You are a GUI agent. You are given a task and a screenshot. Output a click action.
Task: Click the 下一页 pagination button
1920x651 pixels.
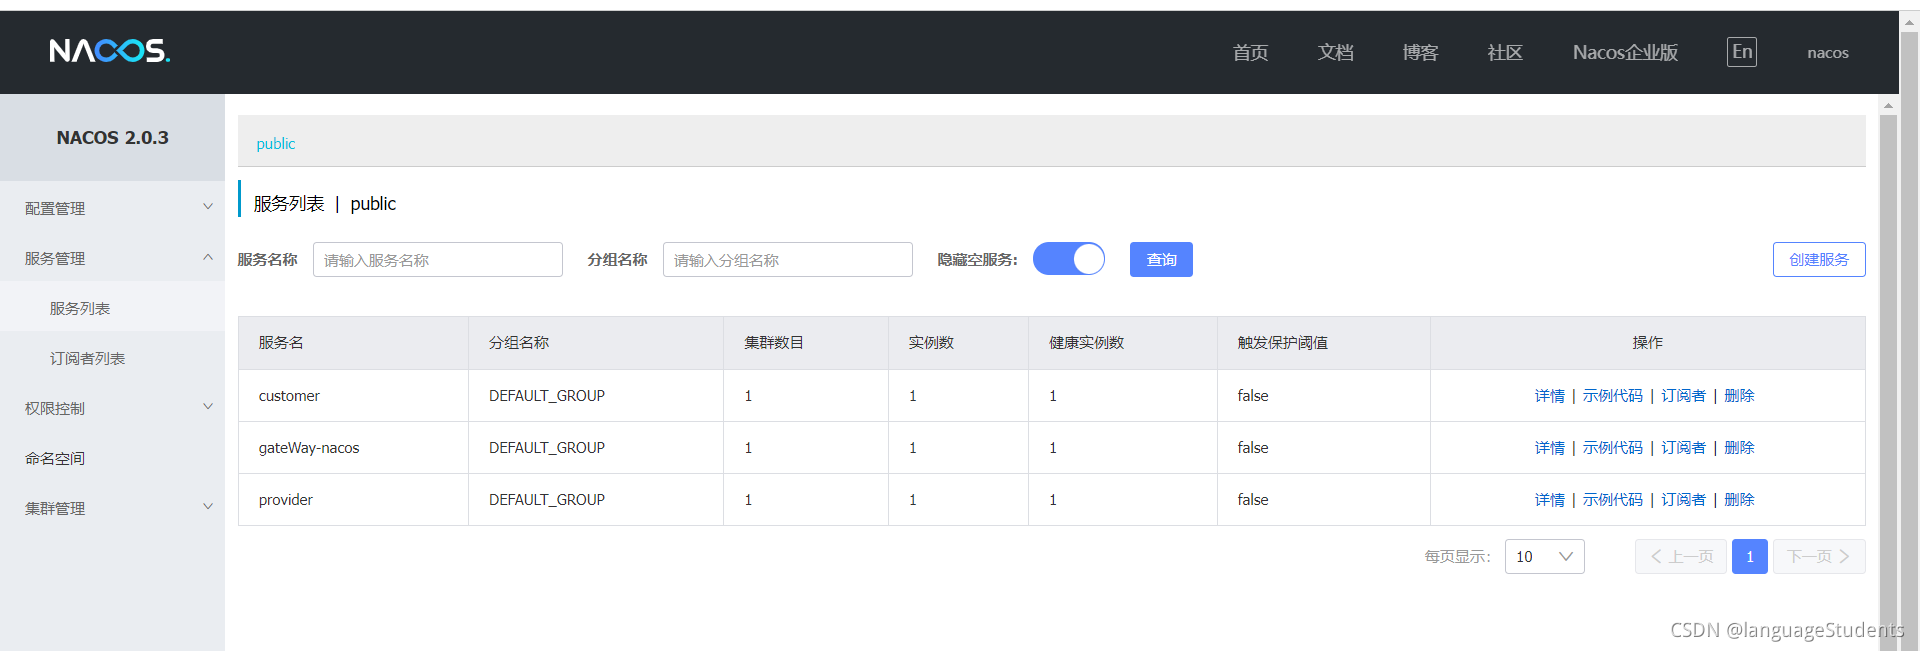coord(1819,557)
